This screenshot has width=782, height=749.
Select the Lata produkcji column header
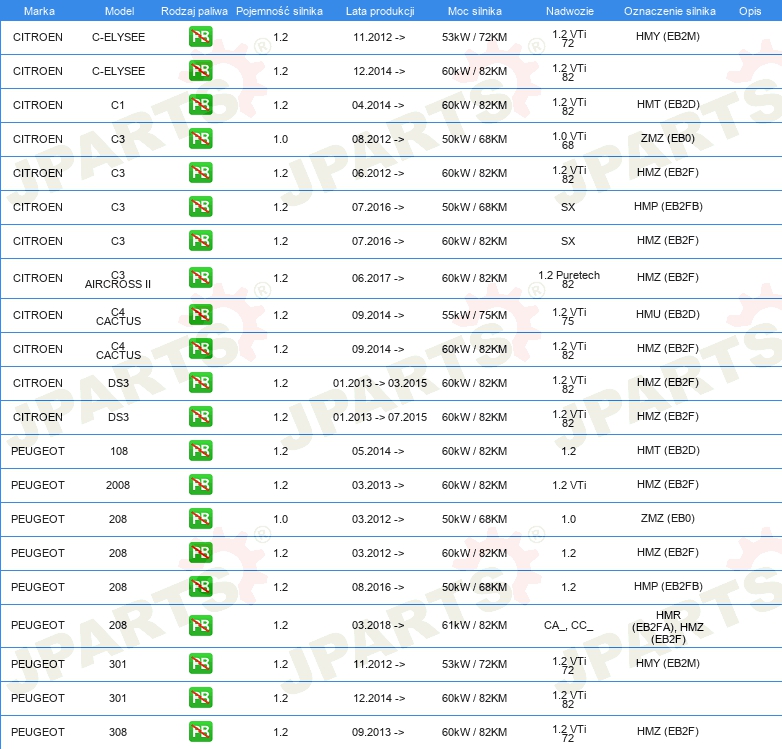(380, 11)
